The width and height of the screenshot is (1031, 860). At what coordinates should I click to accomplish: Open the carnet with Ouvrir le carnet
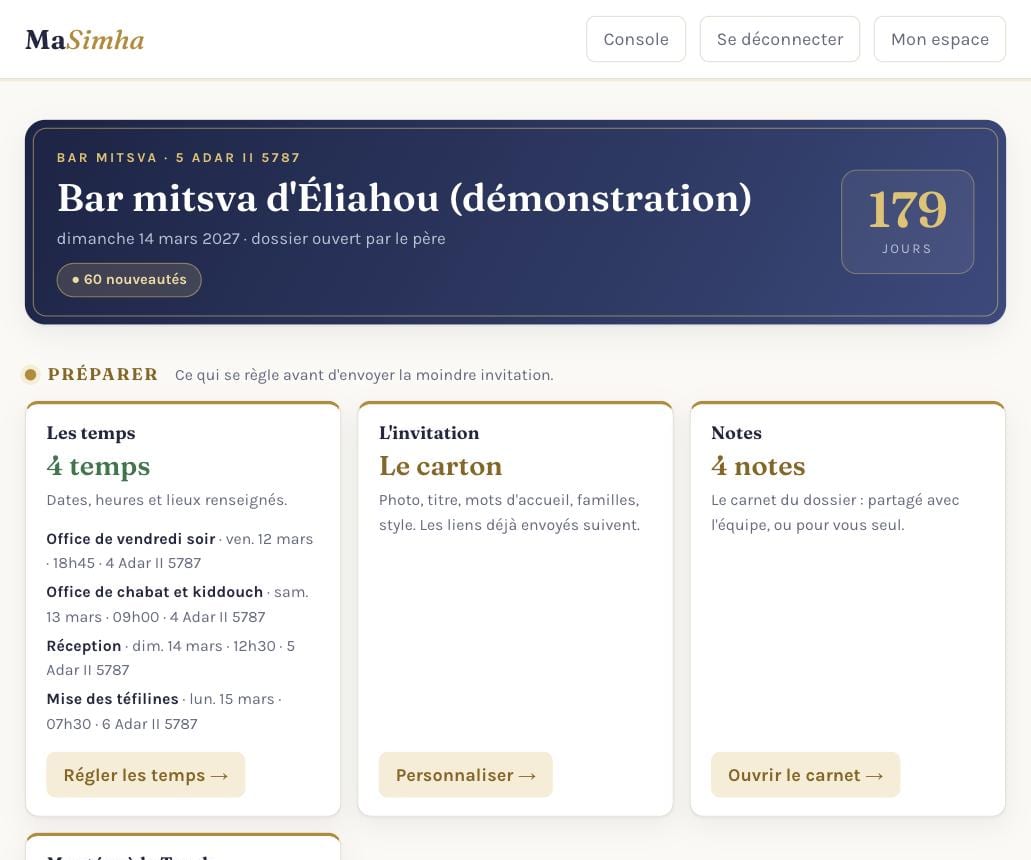(805, 775)
